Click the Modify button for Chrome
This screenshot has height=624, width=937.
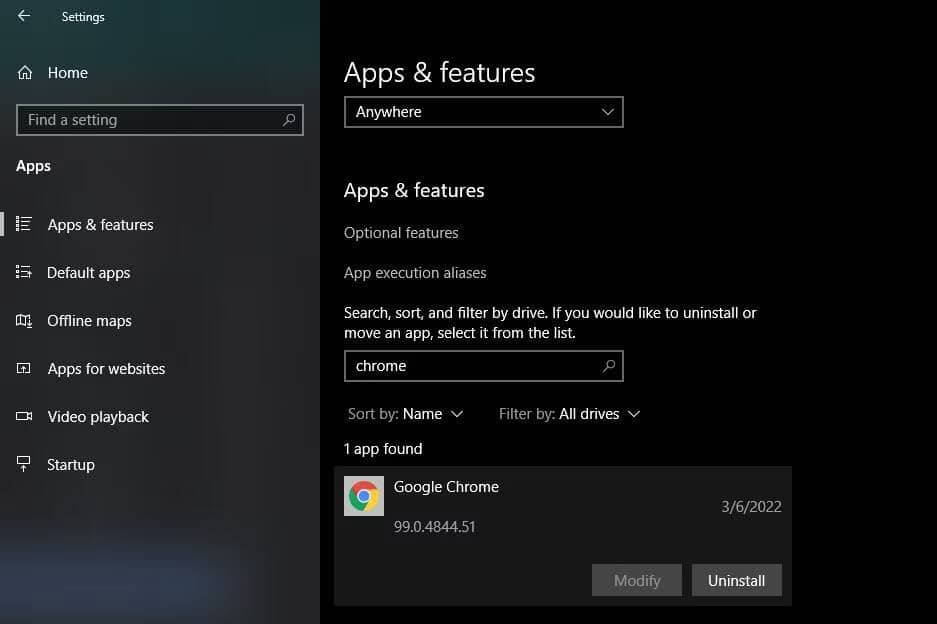coord(636,580)
